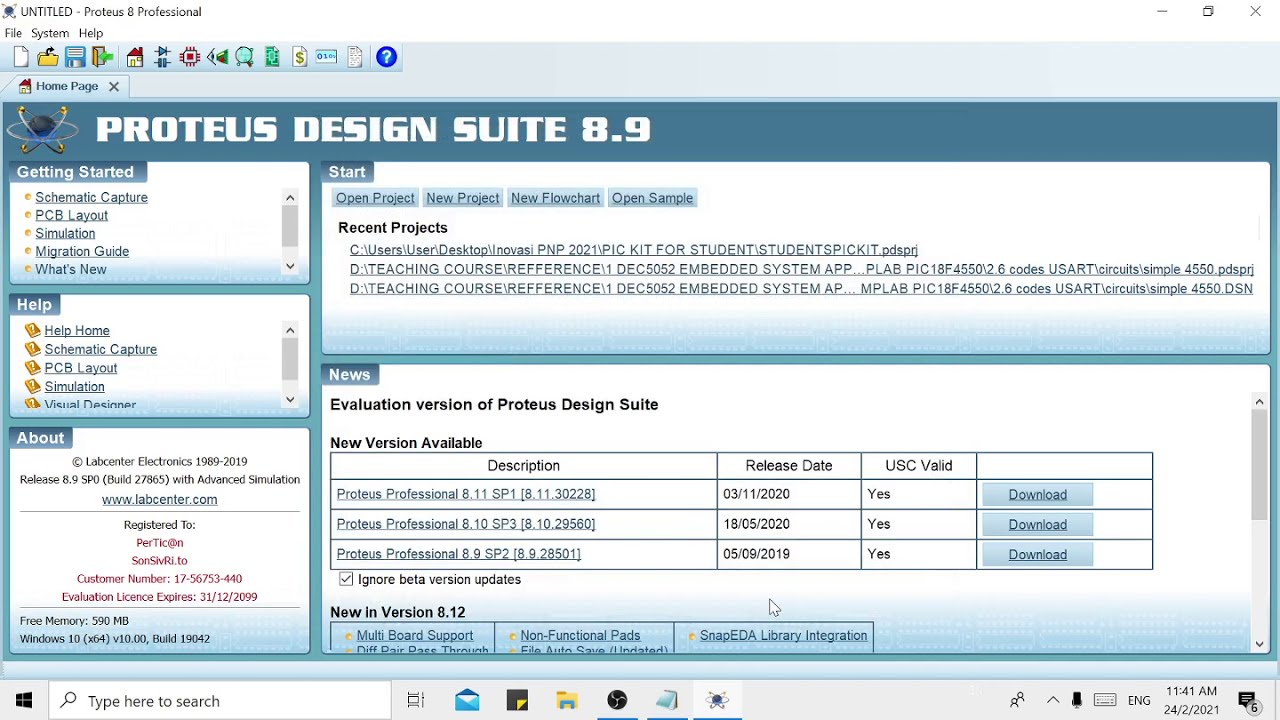Click the blue Help question mark icon
Screen dimensions: 1280x720
click(x=386, y=57)
